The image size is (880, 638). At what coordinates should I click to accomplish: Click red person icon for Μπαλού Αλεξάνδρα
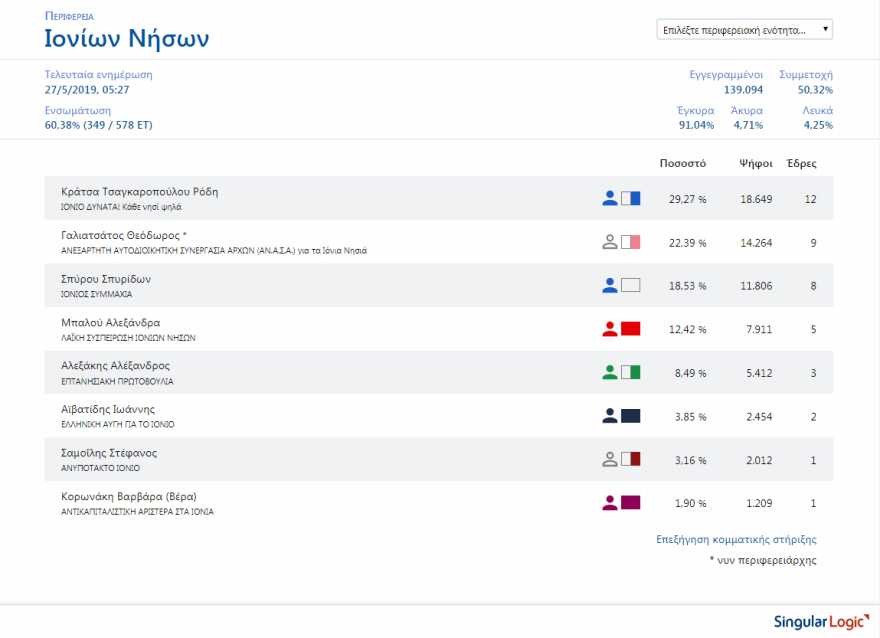(x=610, y=329)
